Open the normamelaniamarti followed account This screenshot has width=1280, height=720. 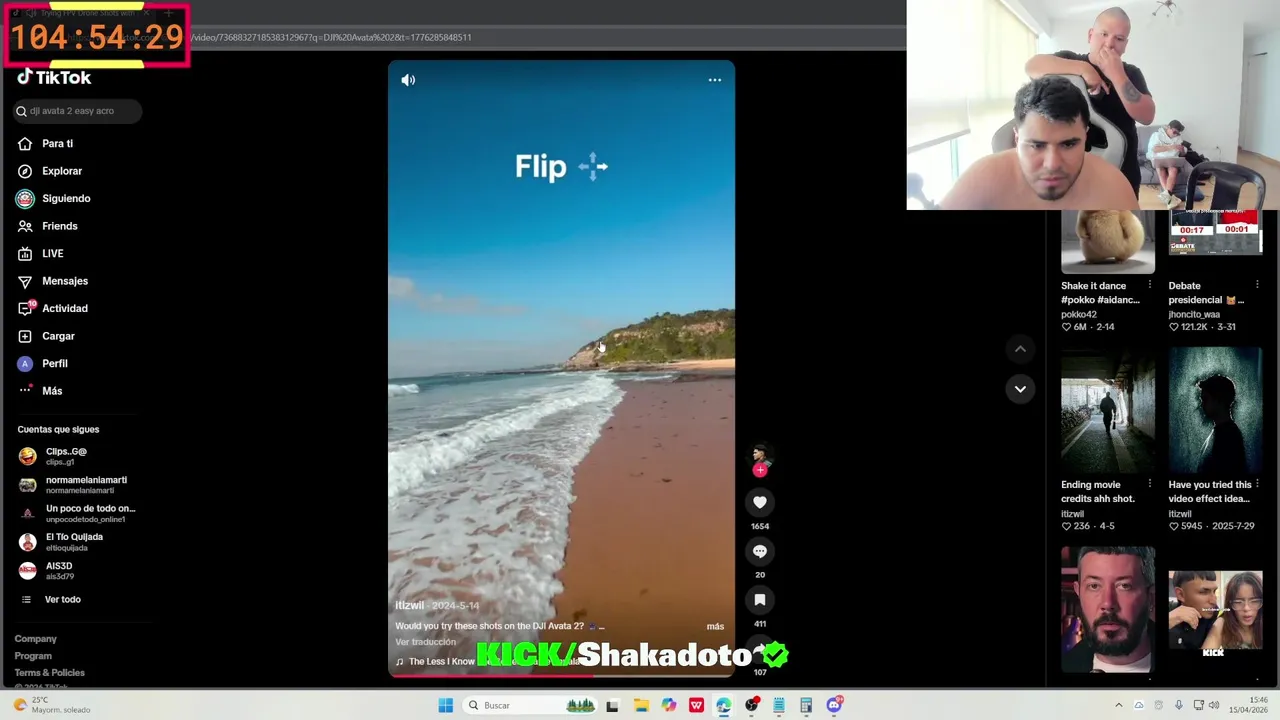coord(73,485)
